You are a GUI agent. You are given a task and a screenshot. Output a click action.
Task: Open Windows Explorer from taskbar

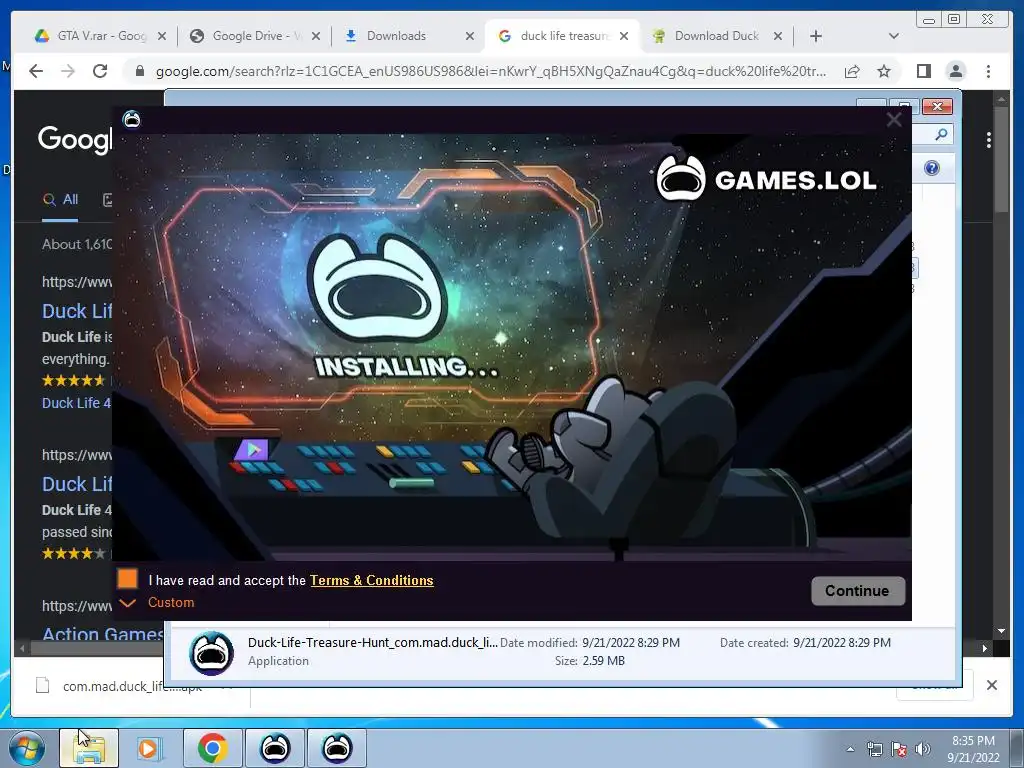89,748
